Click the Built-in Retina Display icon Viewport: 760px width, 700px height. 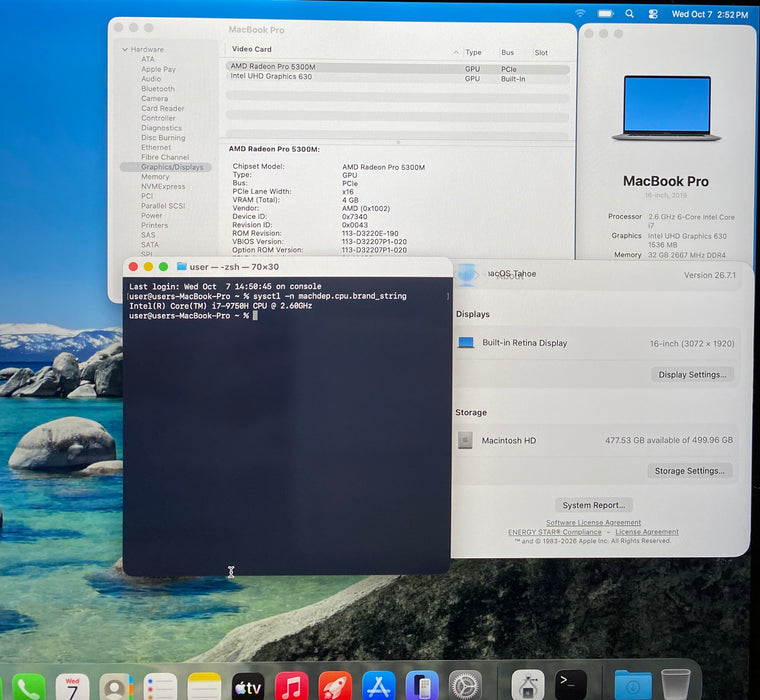pyautogui.click(x=466, y=343)
